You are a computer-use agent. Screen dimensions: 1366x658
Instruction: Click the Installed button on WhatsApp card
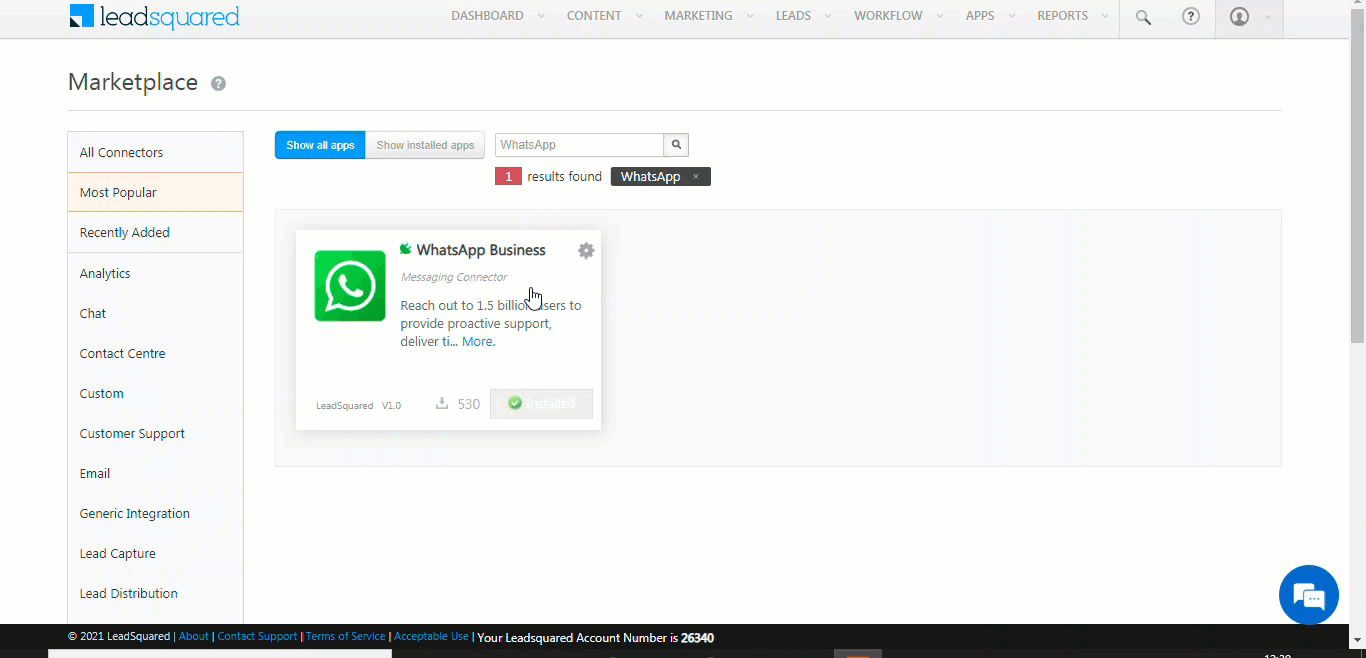[541, 404]
